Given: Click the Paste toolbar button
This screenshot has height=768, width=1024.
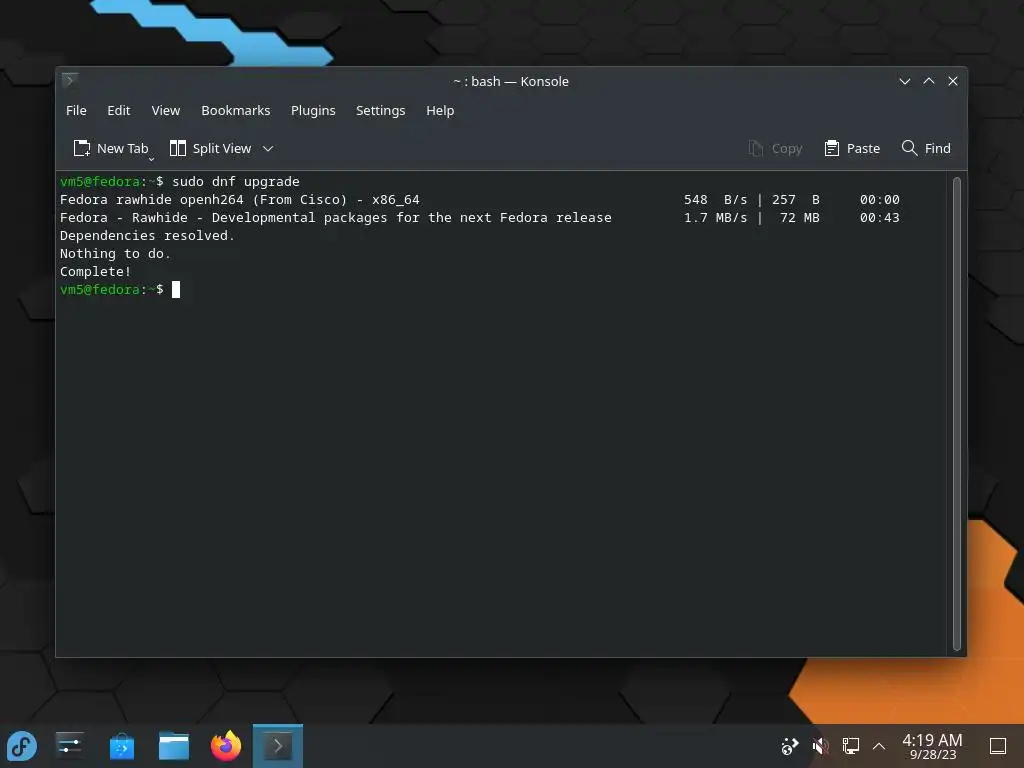Looking at the screenshot, I should [852, 148].
